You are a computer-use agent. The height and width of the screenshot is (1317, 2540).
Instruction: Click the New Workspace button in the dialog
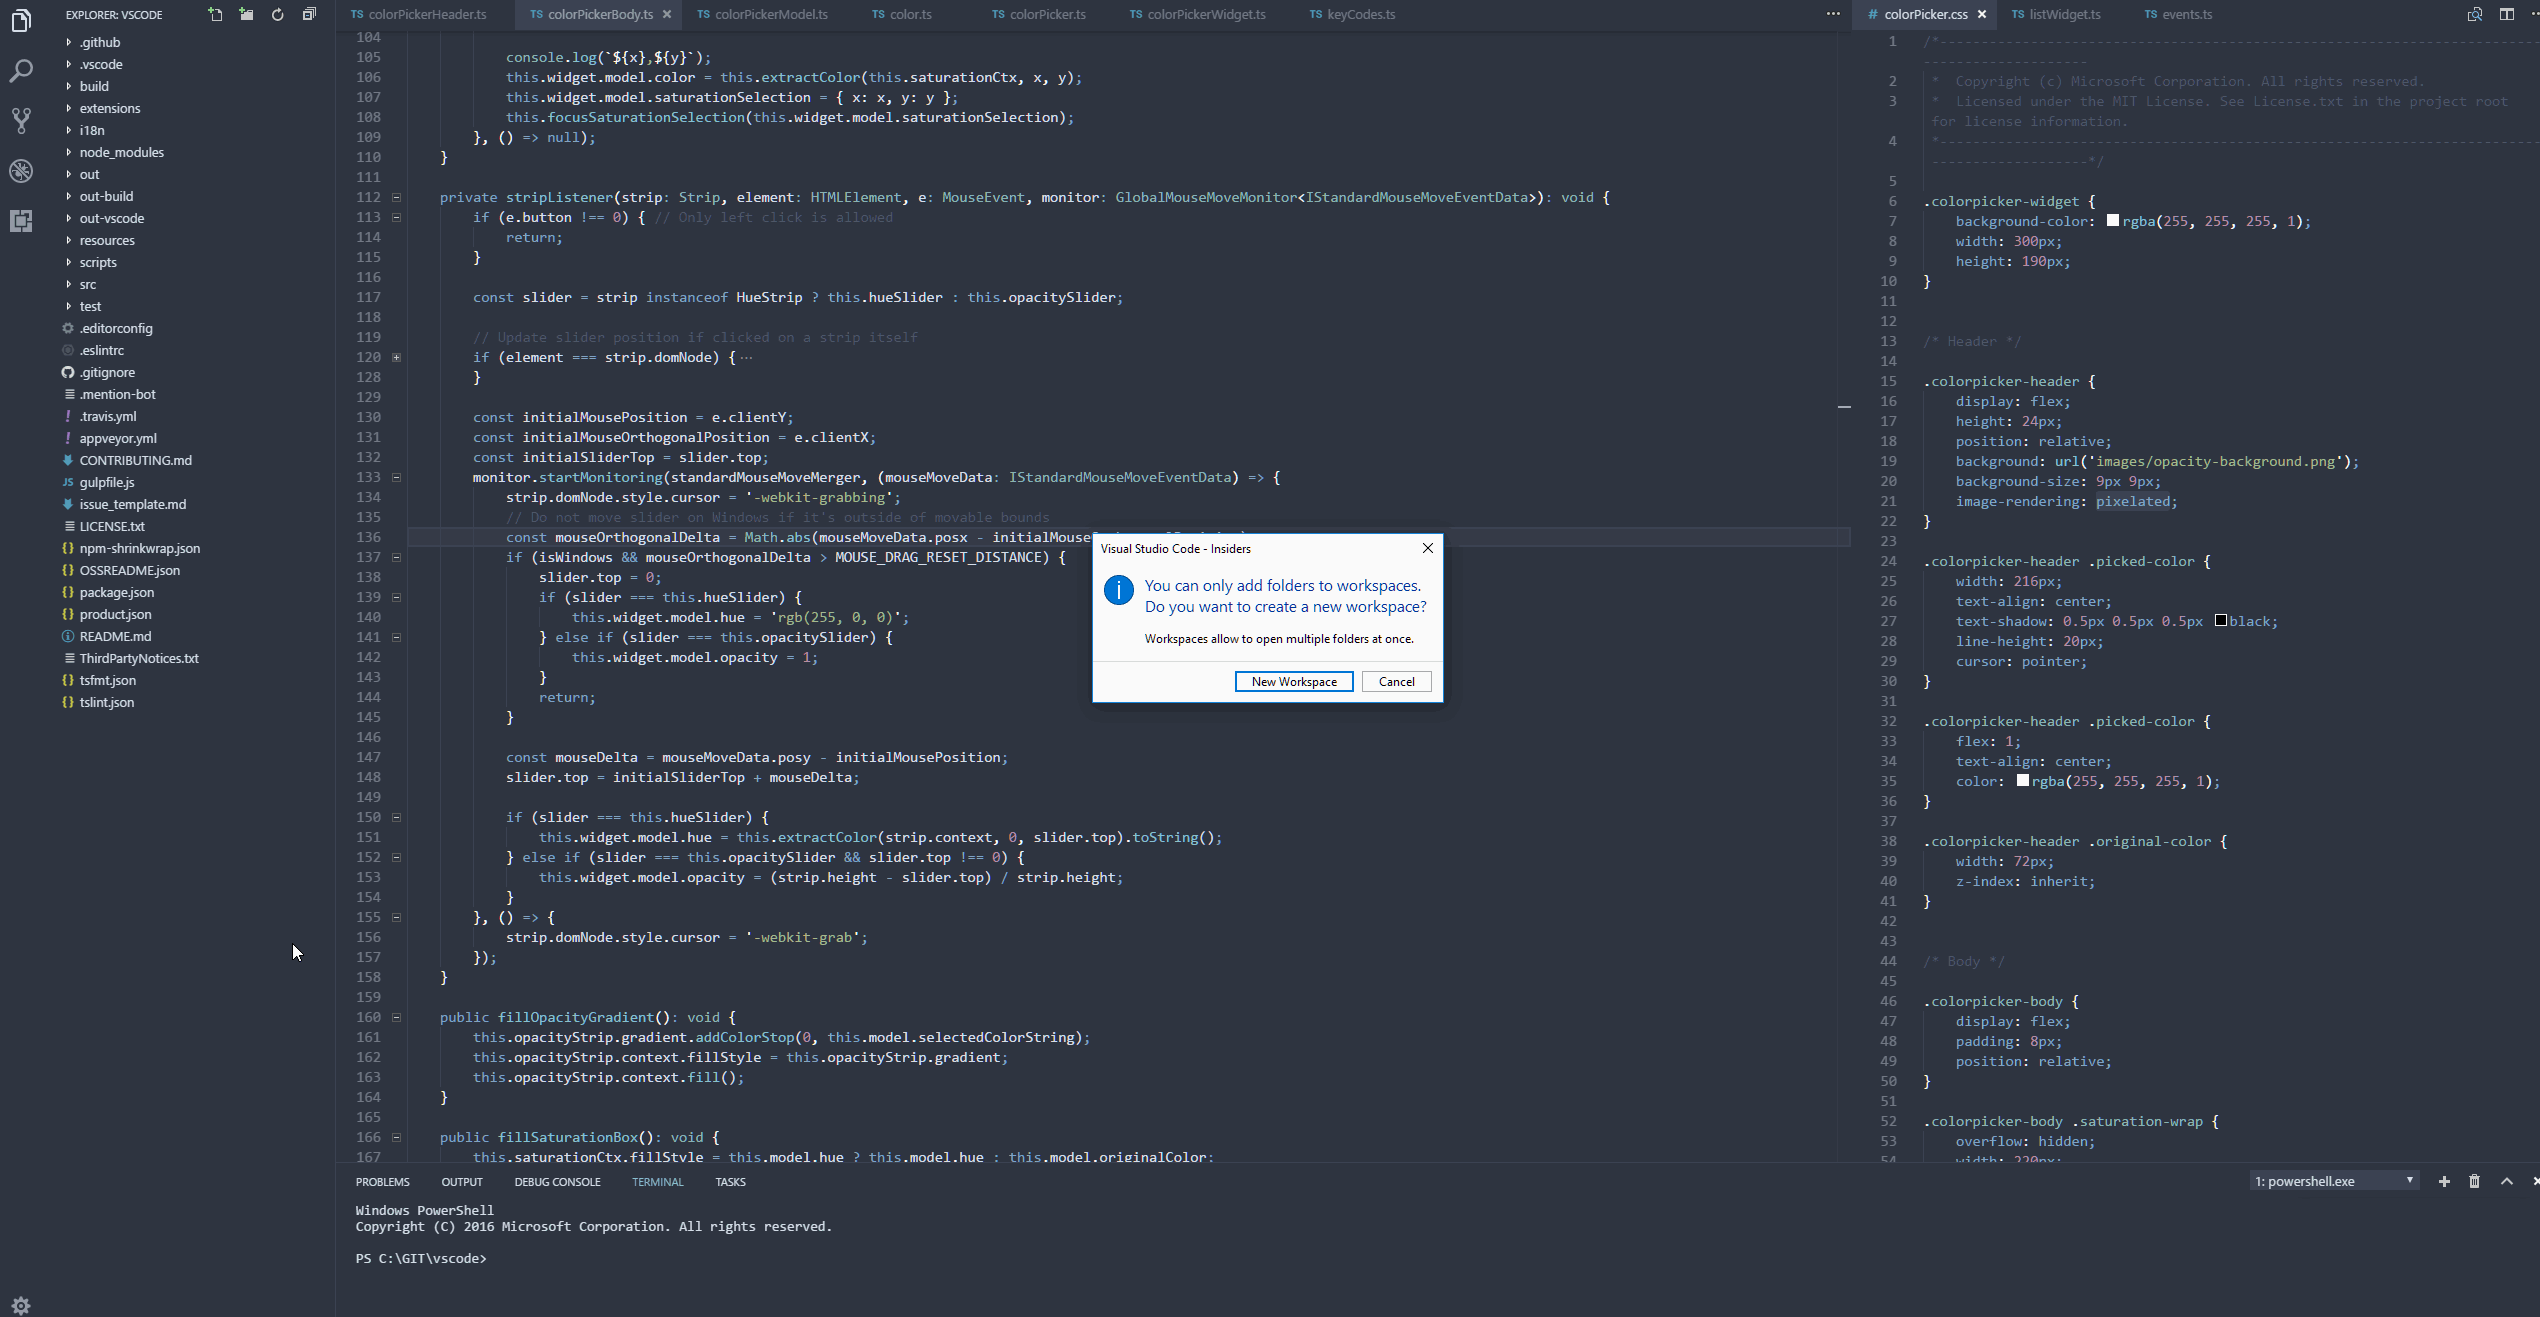pos(1293,681)
